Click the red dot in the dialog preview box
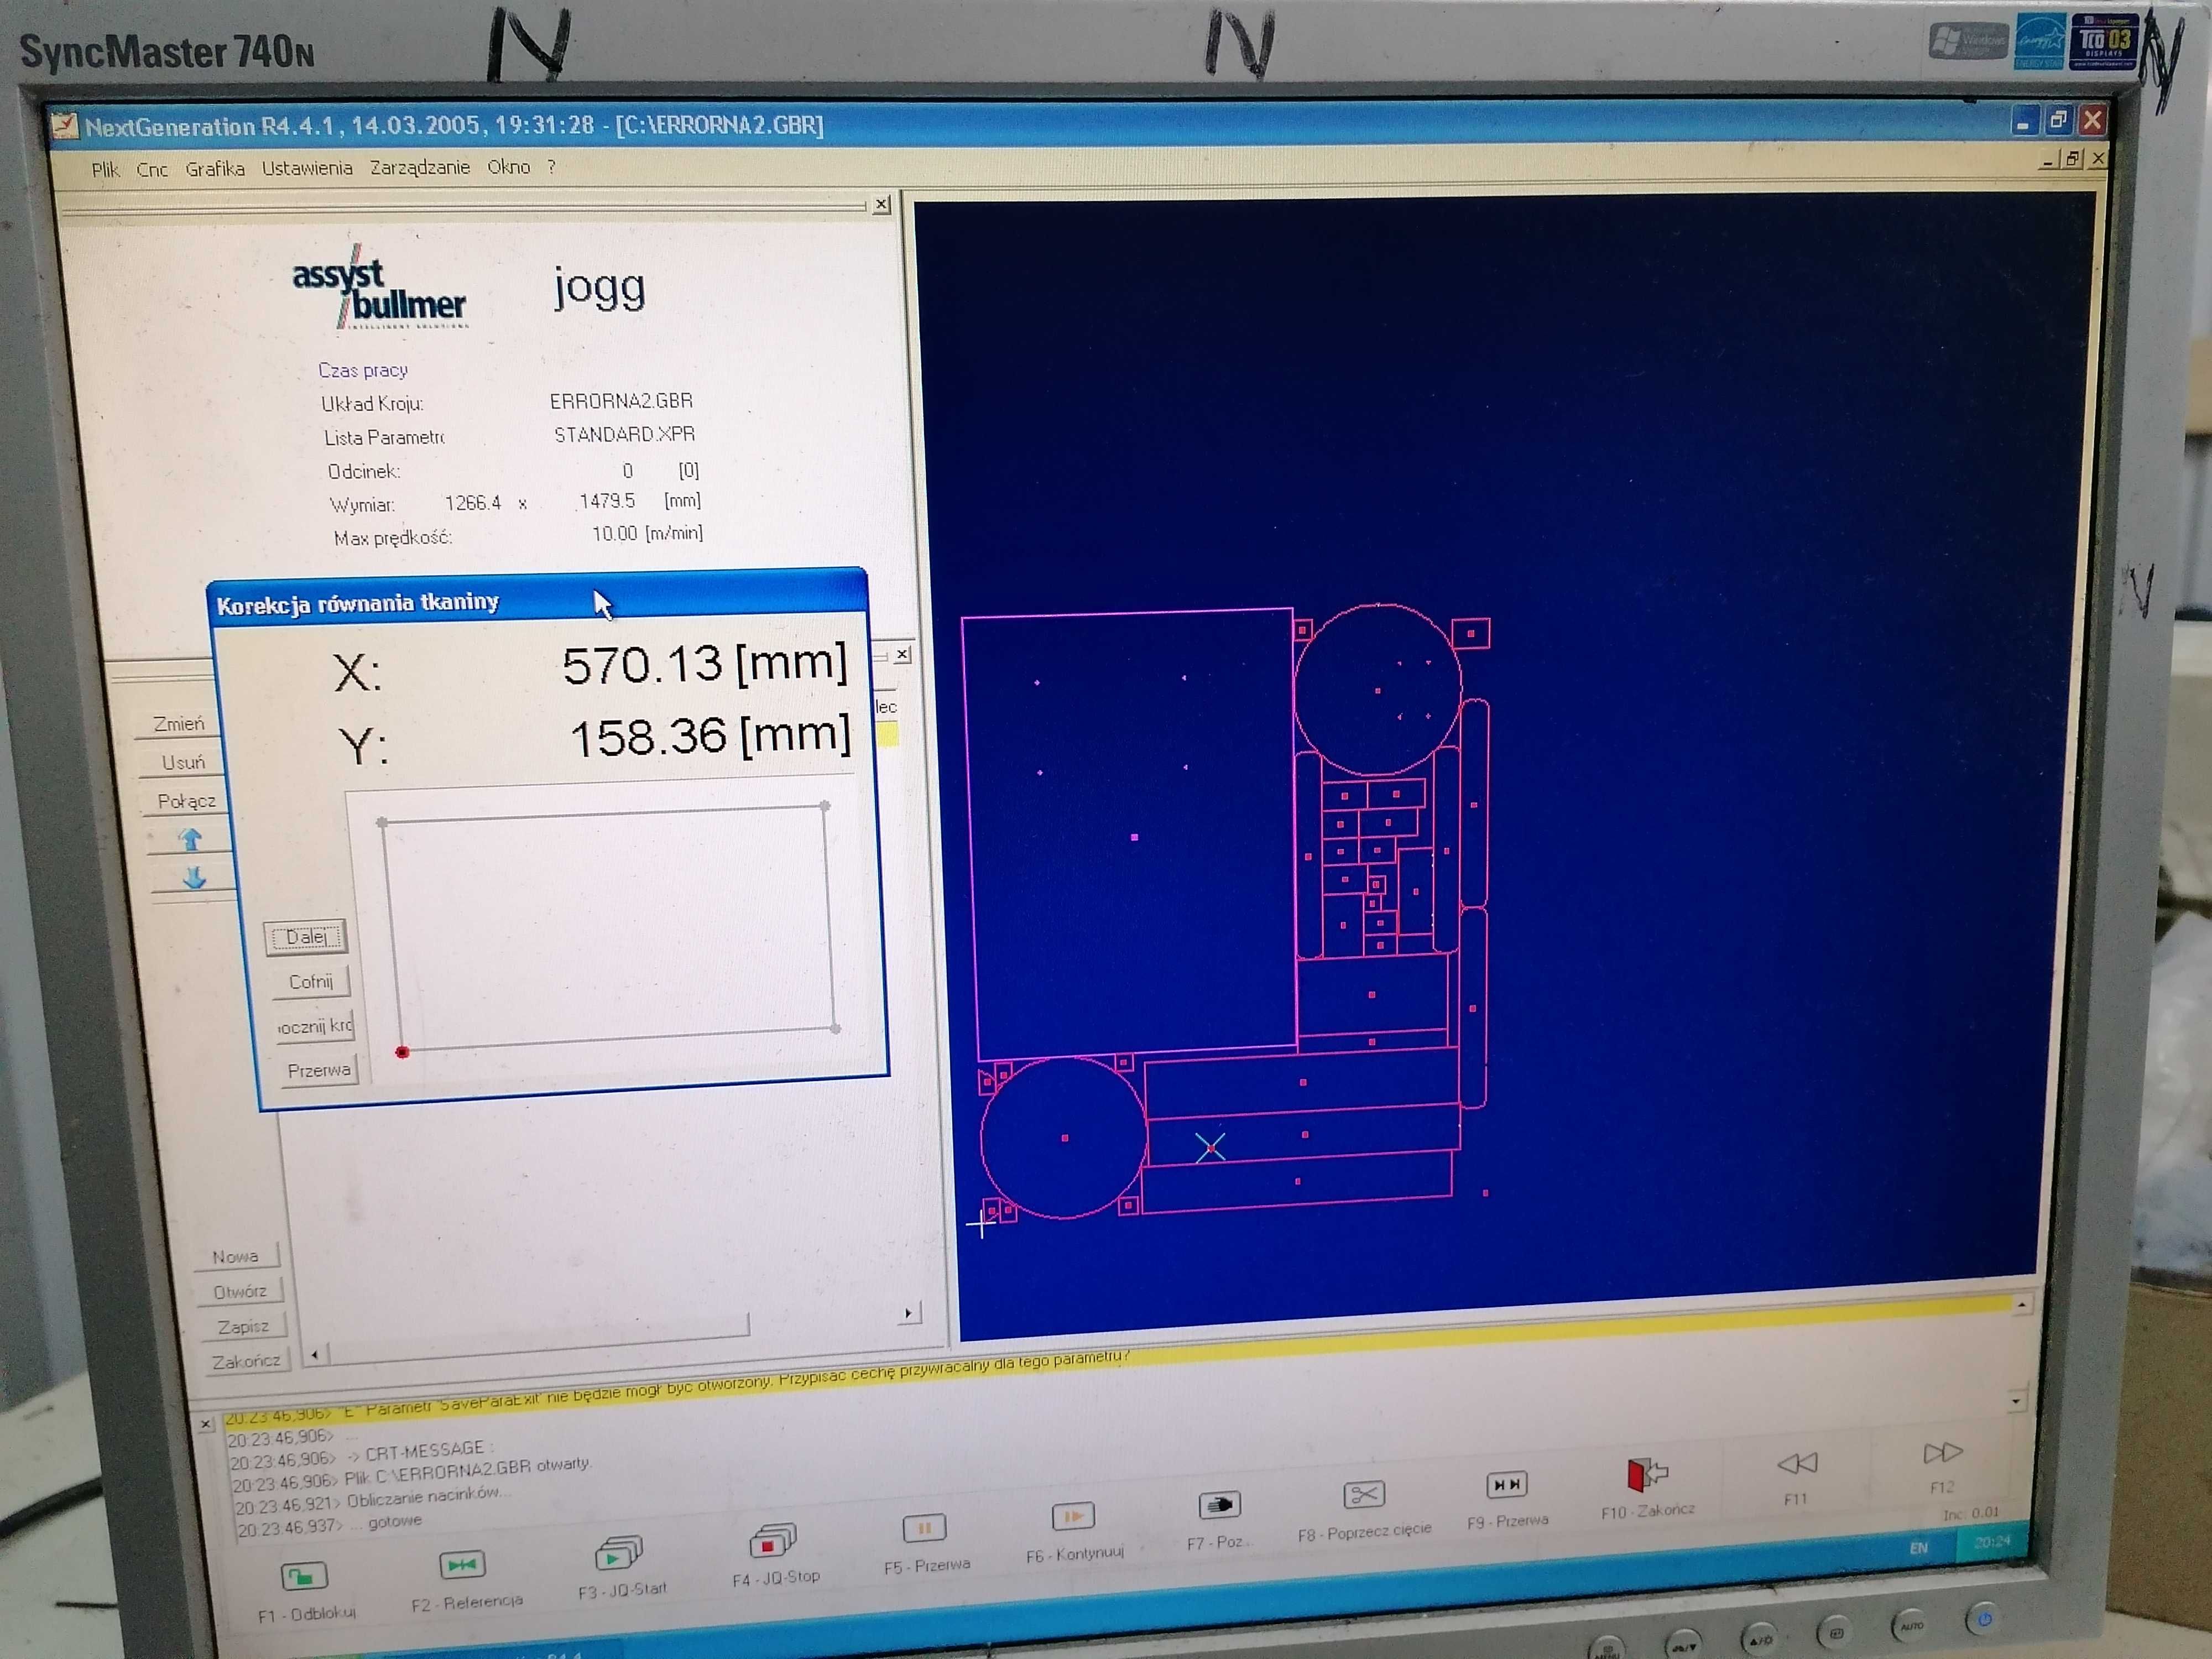Viewport: 2212px width, 1659px height. (402, 1052)
